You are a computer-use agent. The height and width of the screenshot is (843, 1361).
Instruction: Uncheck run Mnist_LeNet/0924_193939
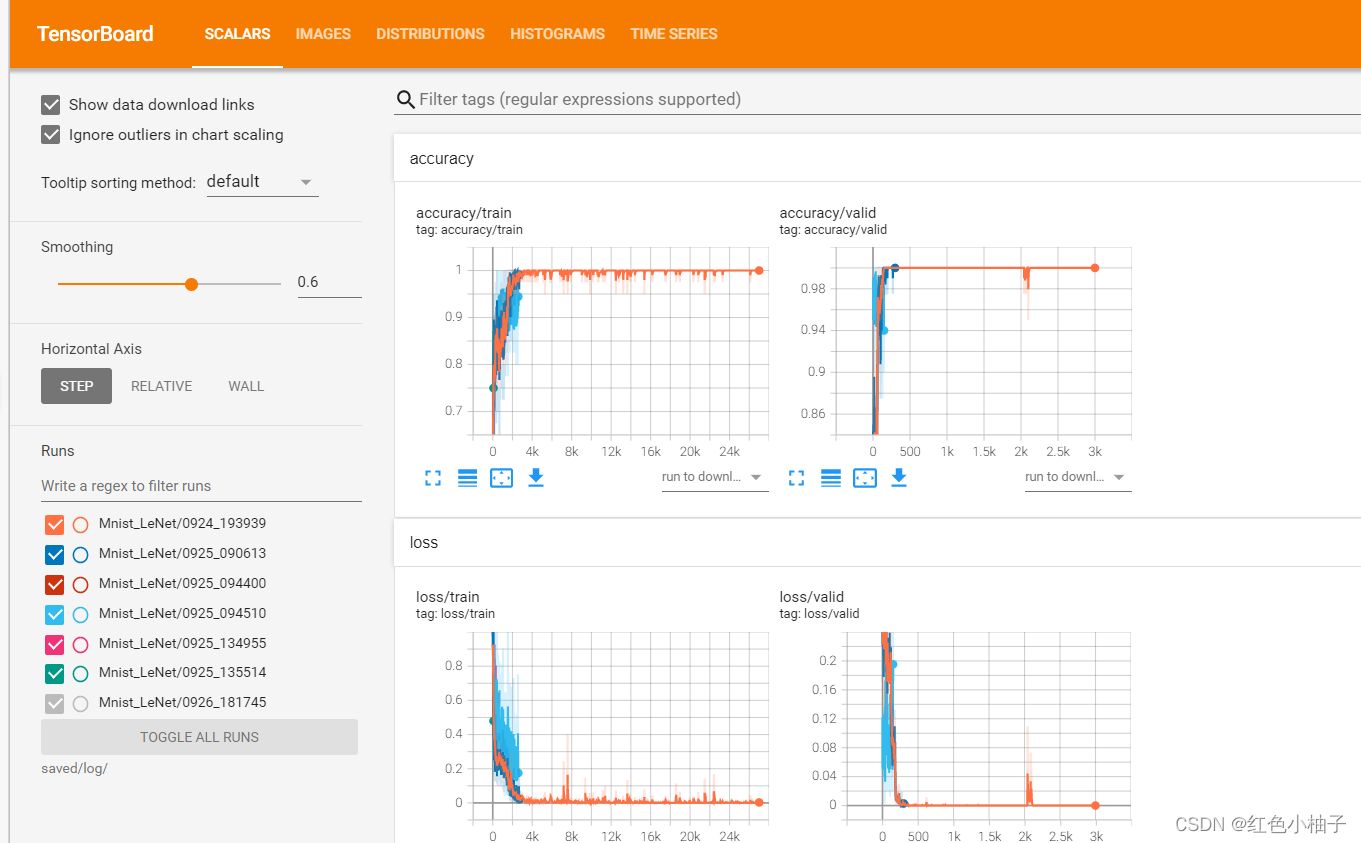[55, 524]
